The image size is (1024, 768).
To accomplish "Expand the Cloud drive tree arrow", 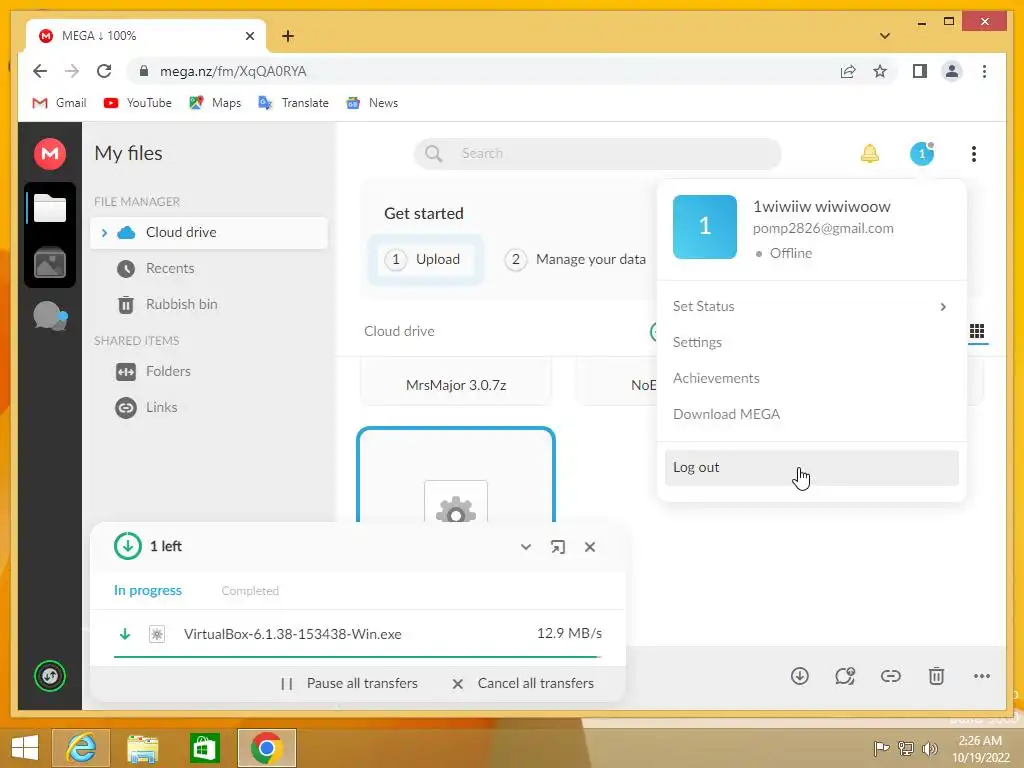I will point(104,232).
